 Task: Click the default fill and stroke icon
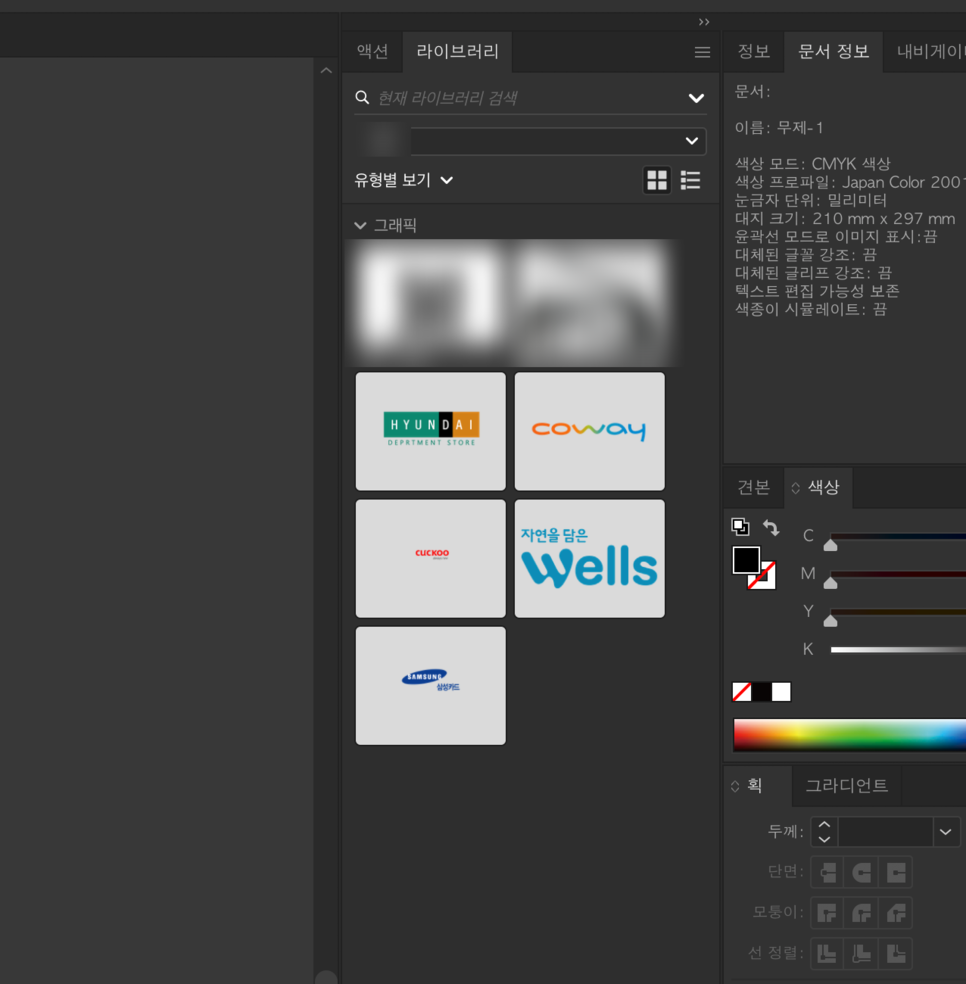[741, 527]
